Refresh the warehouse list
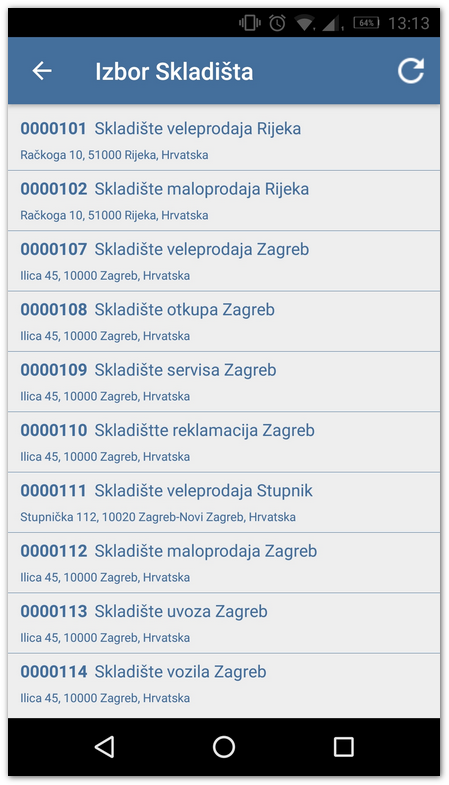This screenshot has height=785, width=449. pos(410,71)
